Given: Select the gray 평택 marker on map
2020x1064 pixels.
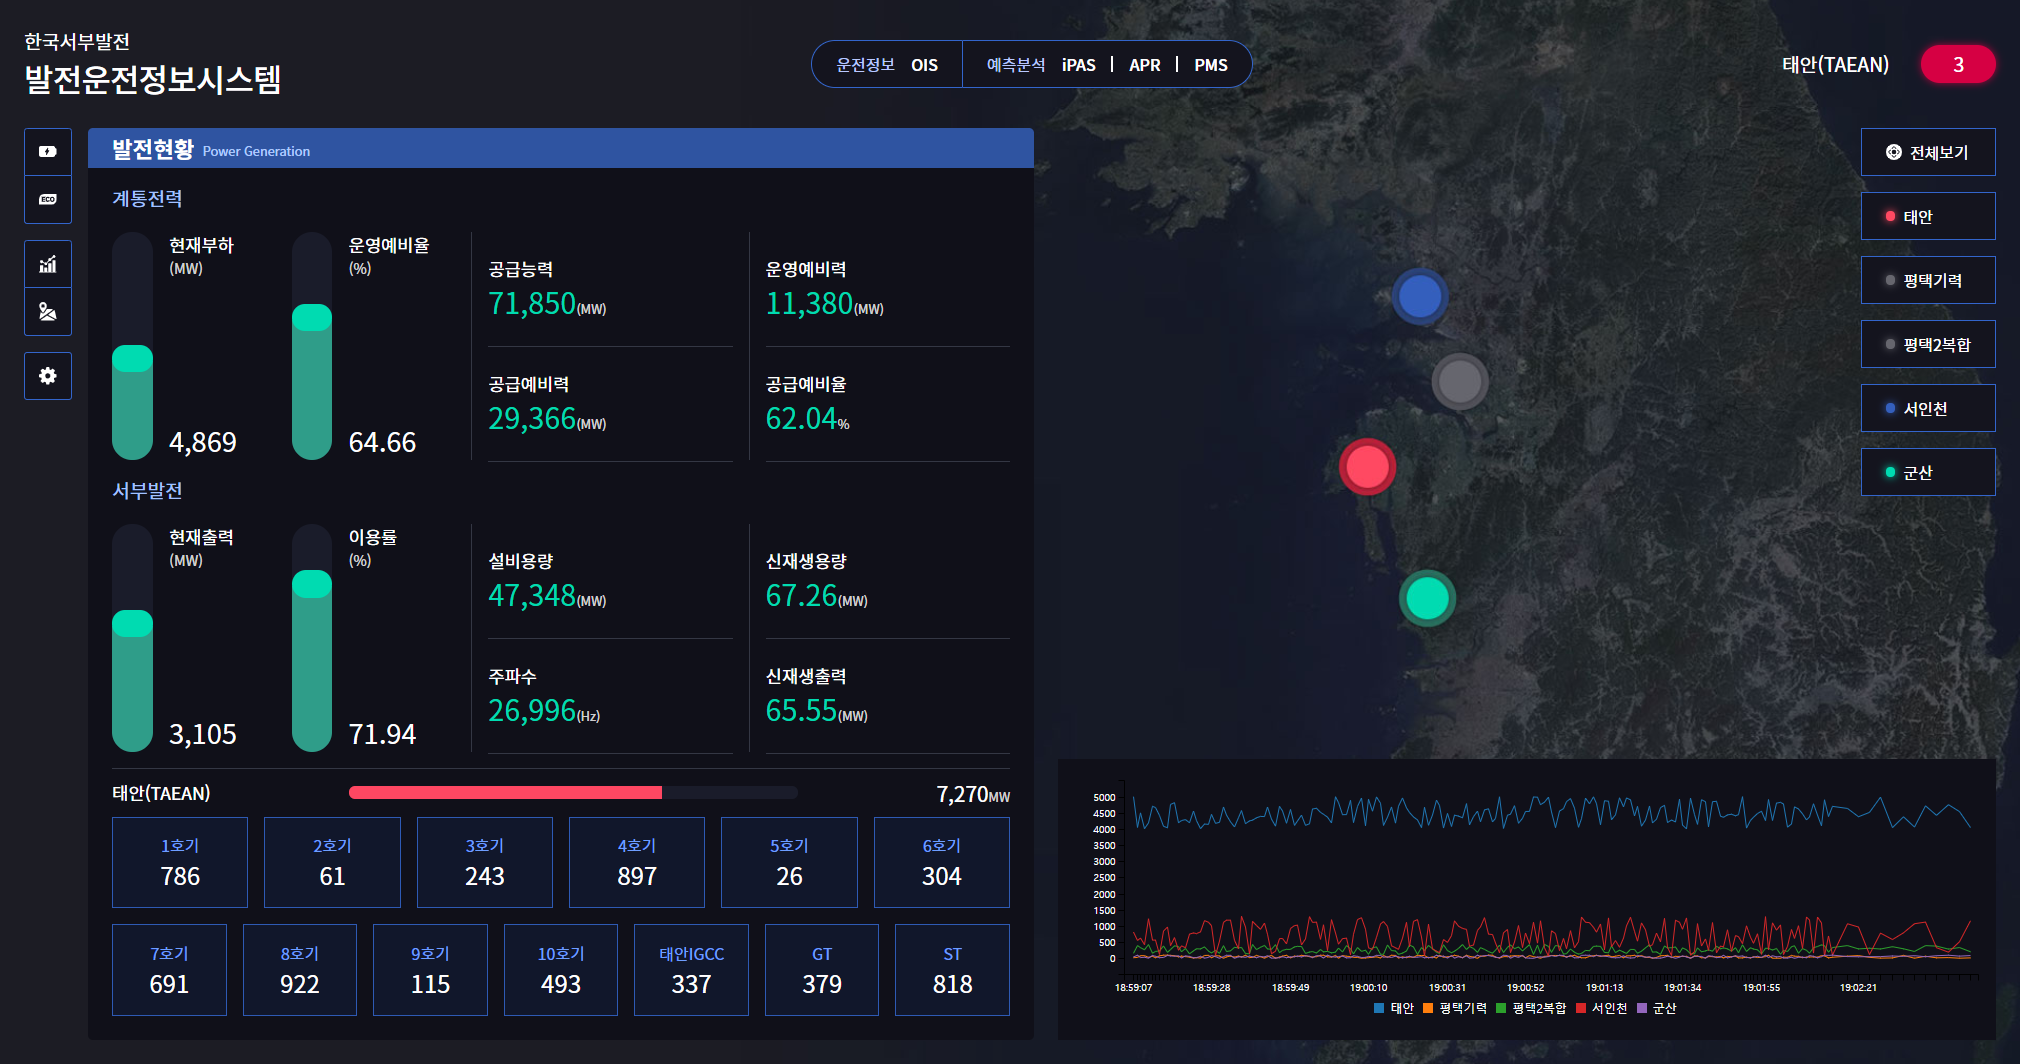Looking at the screenshot, I should (1460, 381).
